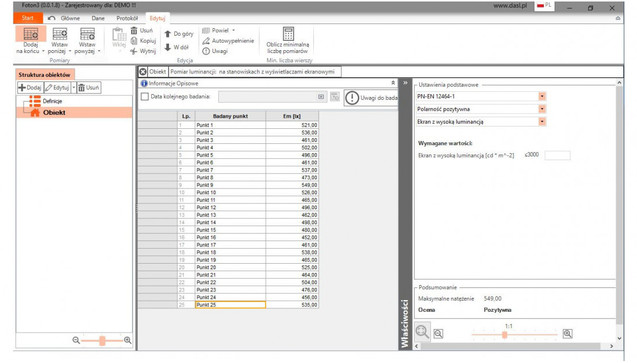Viewport: 637px width, 363px height.
Task: Click the 1:1 zoom slider handle
Action: (505, 335)
